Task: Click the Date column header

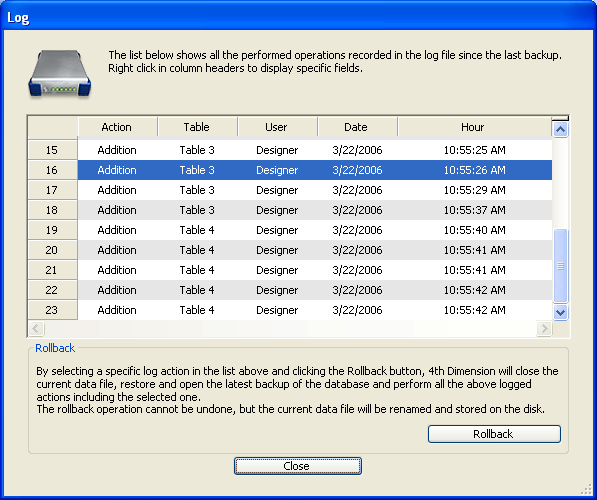Action: click(357, 127)
